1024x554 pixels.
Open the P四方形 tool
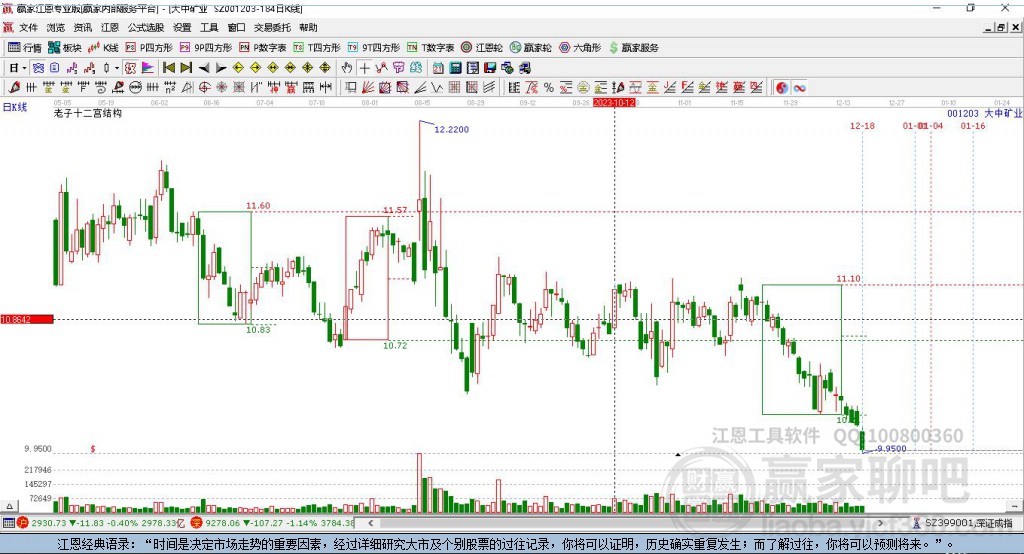148,48
